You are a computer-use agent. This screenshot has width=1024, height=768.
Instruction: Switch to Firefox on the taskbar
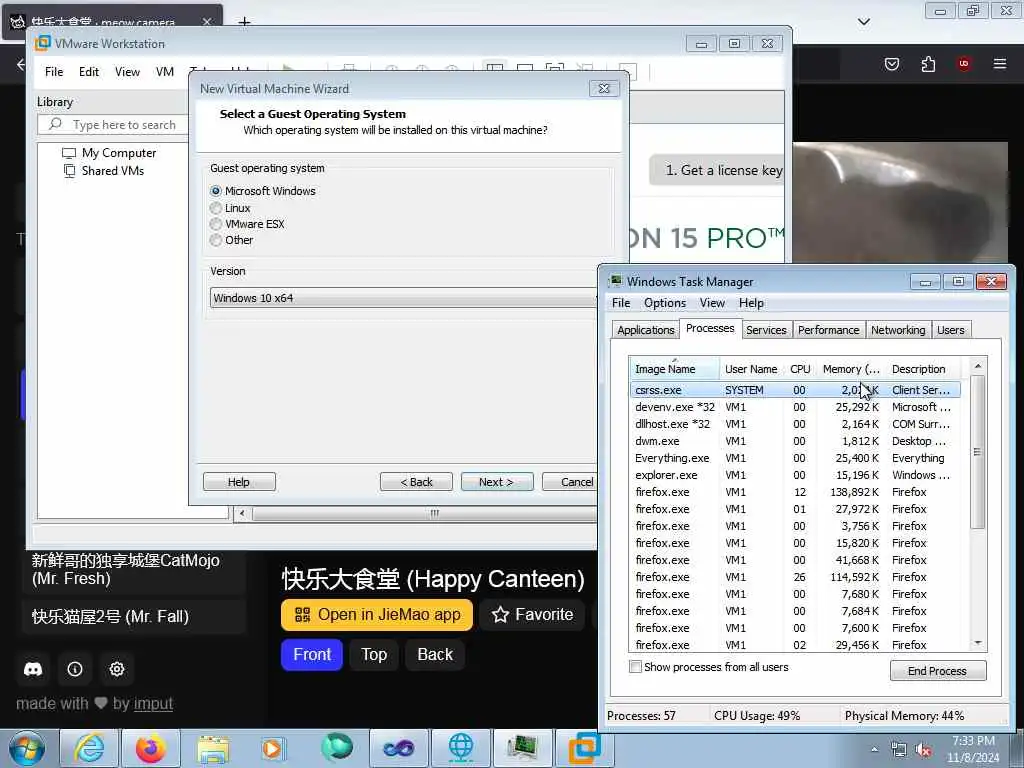coord(151,748)
